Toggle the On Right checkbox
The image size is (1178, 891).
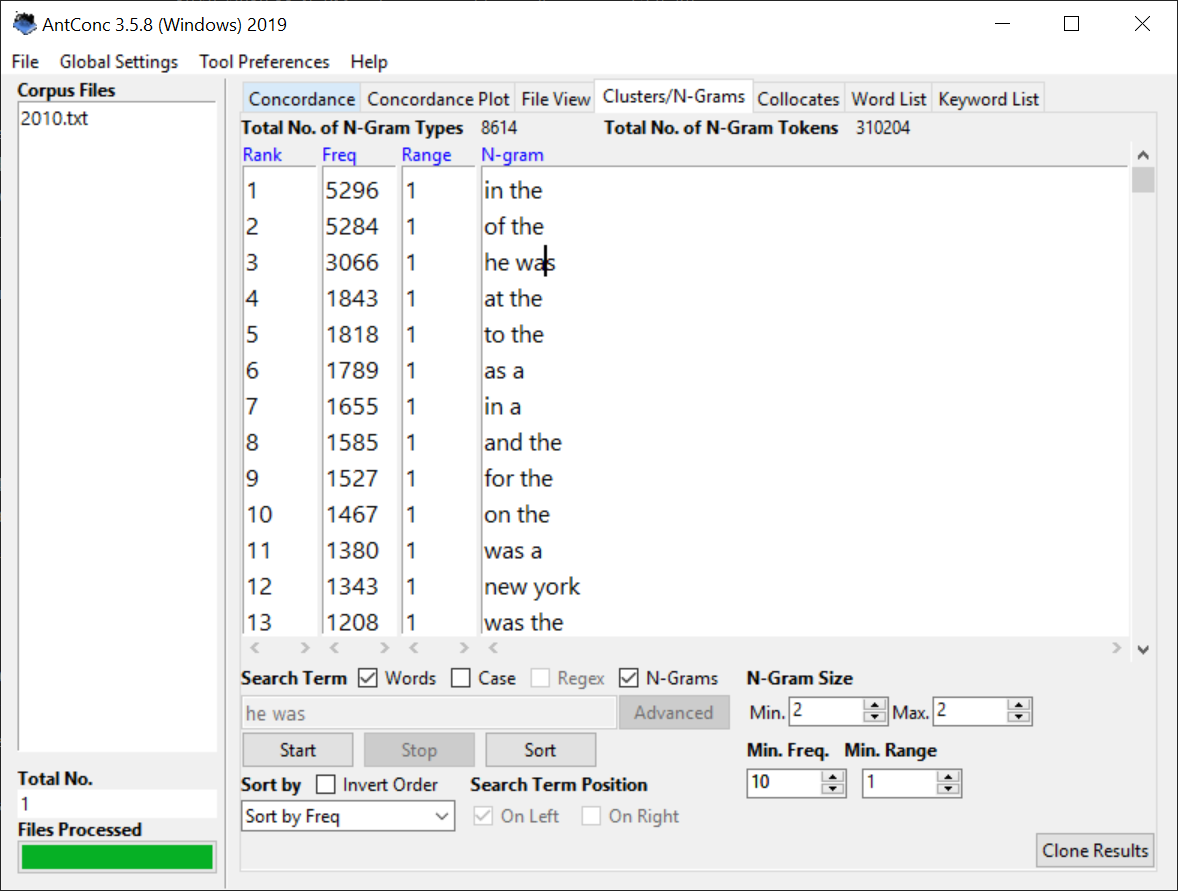[x=591, y=816]
